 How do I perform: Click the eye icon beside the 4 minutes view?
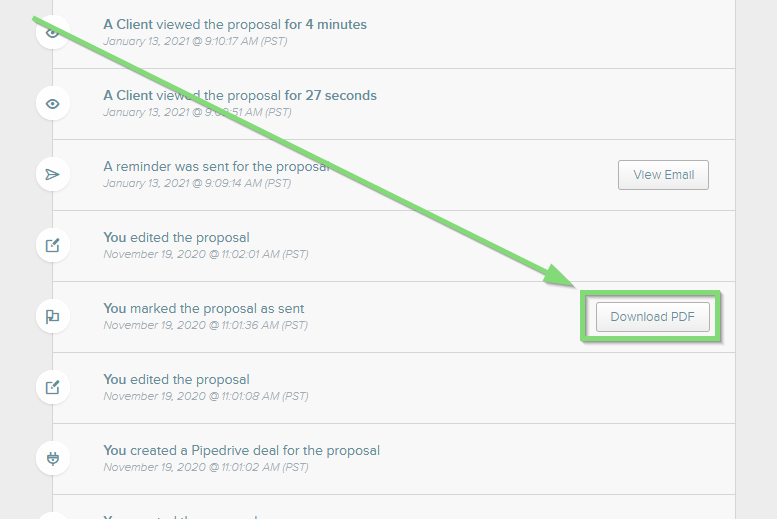pos(53,32)
